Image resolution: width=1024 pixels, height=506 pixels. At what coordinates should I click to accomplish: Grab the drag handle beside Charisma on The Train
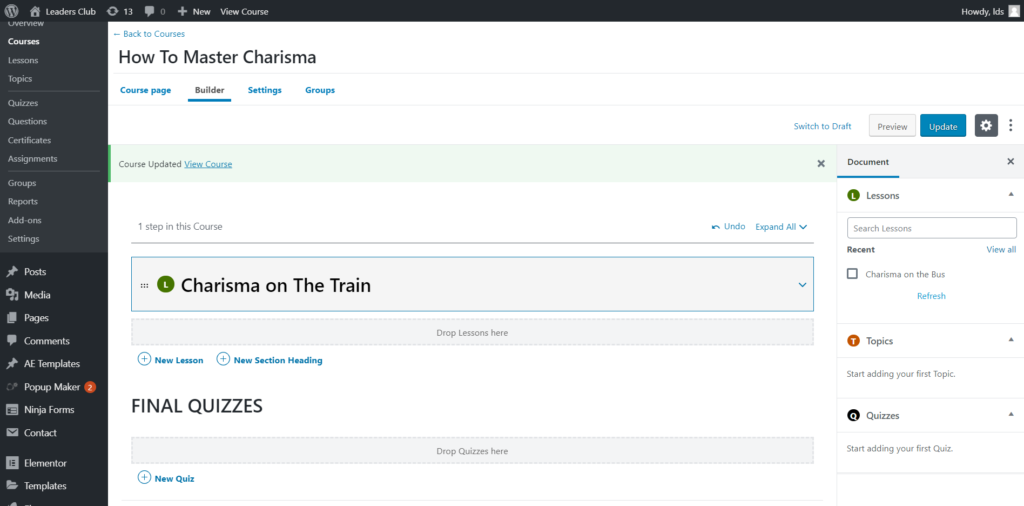pos(144,285)
